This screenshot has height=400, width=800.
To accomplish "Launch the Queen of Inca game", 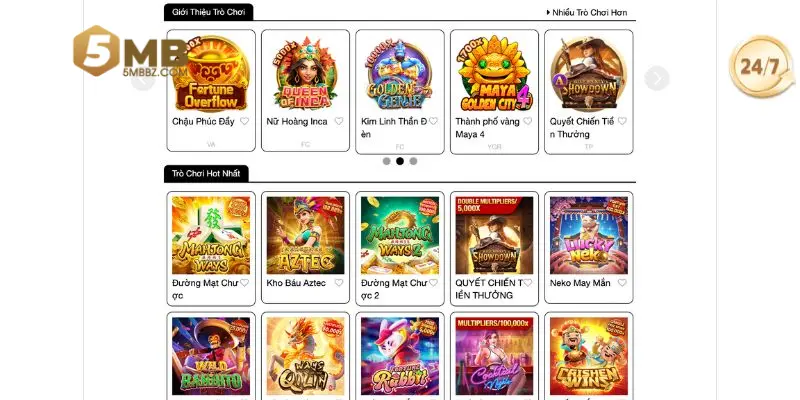I will [x=305, y=73].
